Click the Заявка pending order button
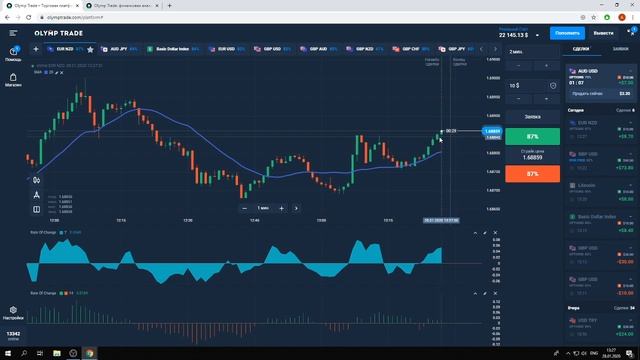The height and width of the screenshot is (360, 640). 533,117
